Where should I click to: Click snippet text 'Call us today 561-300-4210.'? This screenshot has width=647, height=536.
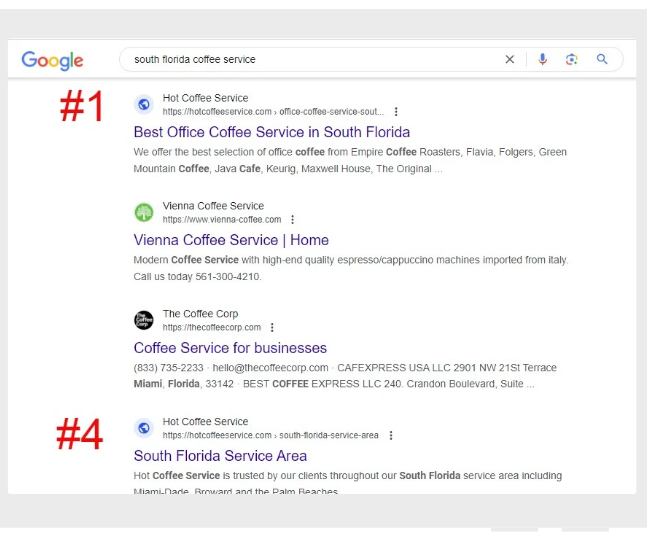click(x=197, y=276)
